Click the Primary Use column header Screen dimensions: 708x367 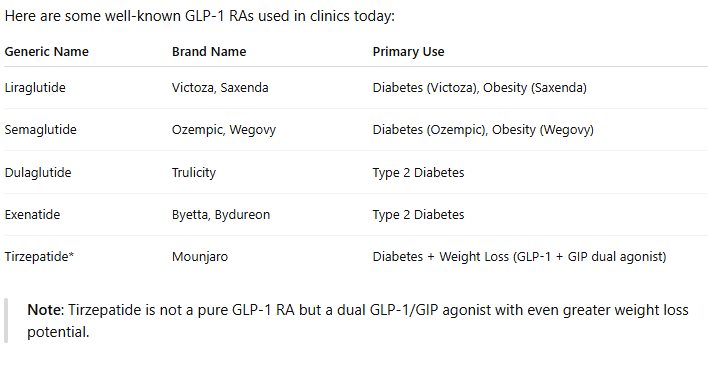click(x=408, y=52)
